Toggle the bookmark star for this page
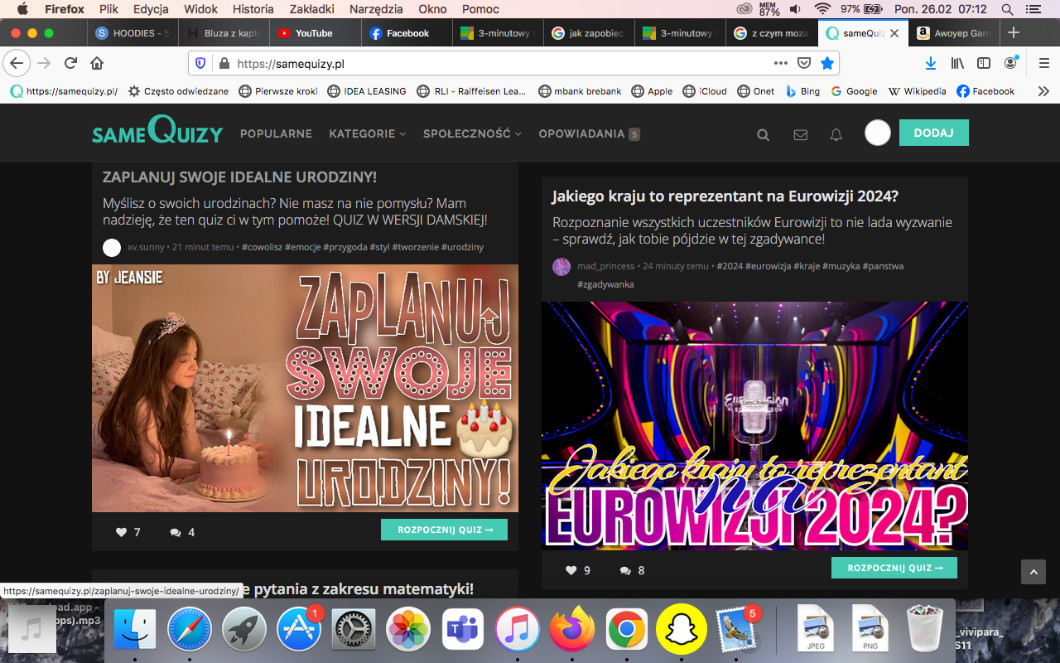The width and height of the screenshot is (1060, 663). tap(827, 63)
